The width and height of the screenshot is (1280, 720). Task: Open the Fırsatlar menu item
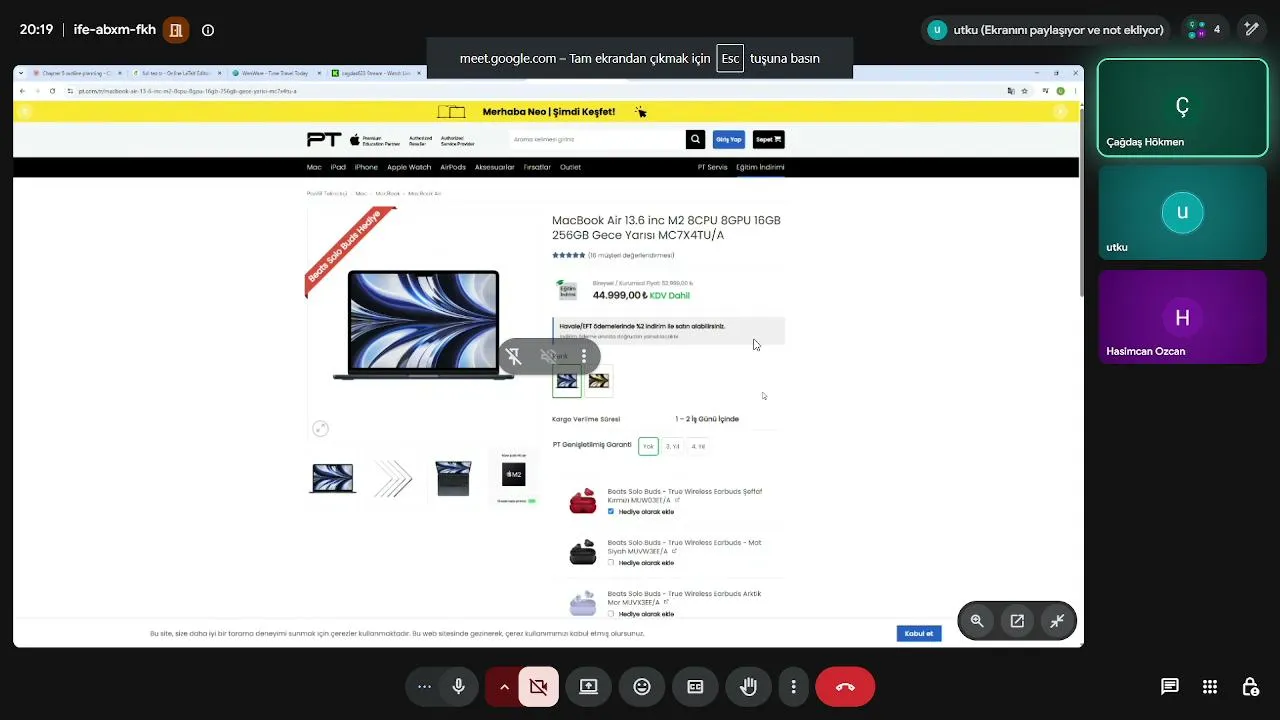[x=537, y=167]
